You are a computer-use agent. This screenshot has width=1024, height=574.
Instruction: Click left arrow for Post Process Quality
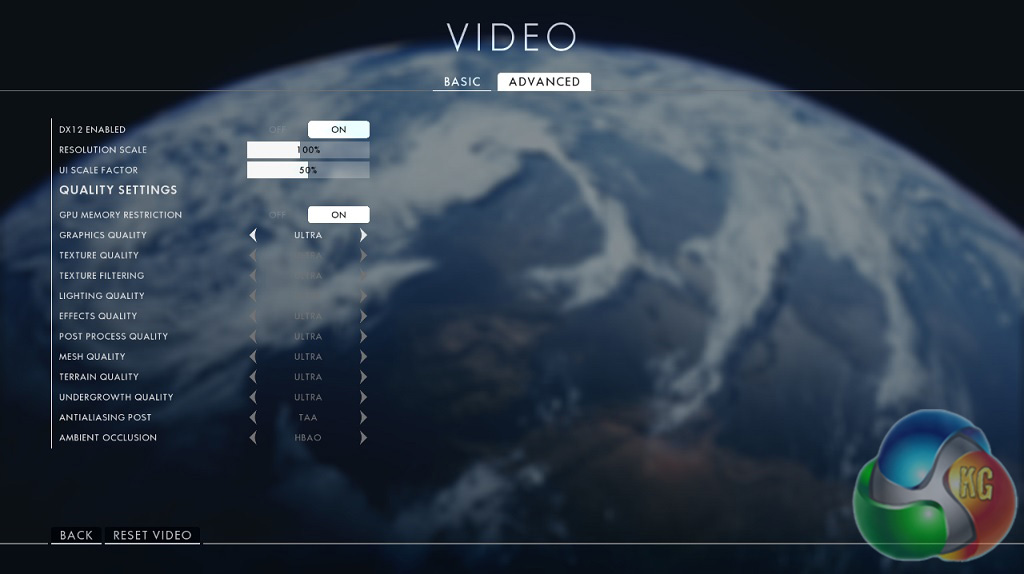click(x=253, y=336)
